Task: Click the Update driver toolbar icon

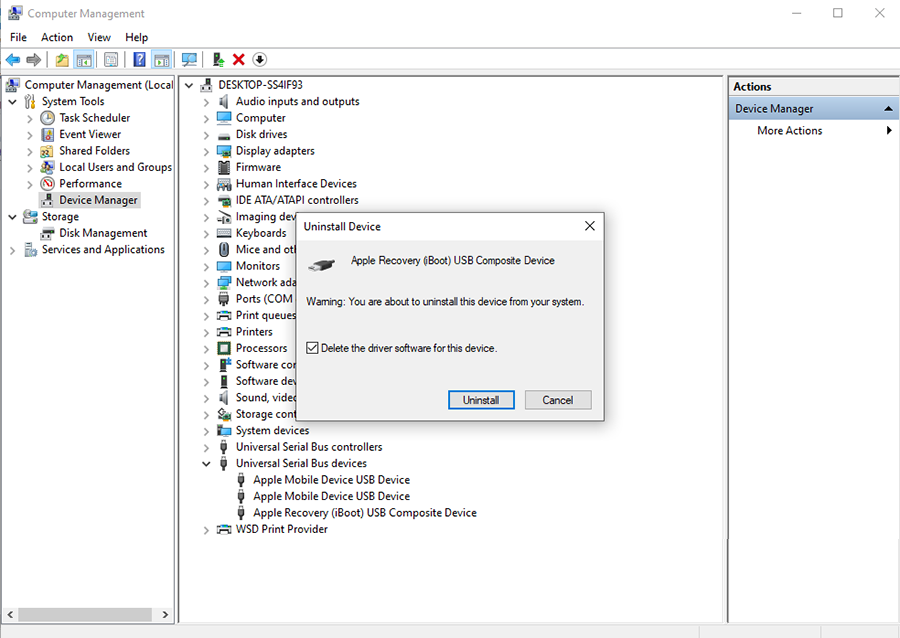Action: [x=218, y=60]
